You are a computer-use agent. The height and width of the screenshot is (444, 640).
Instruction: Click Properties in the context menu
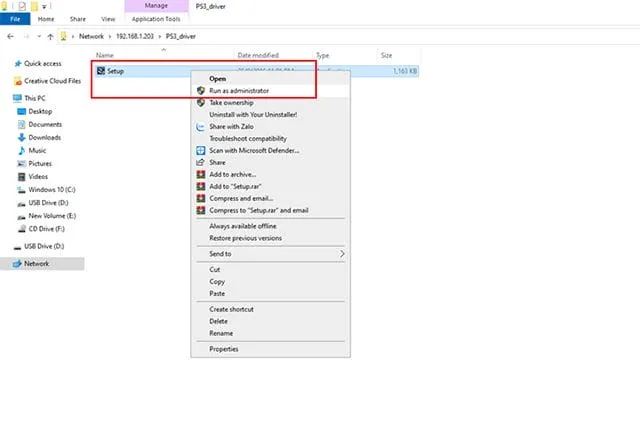224,349
